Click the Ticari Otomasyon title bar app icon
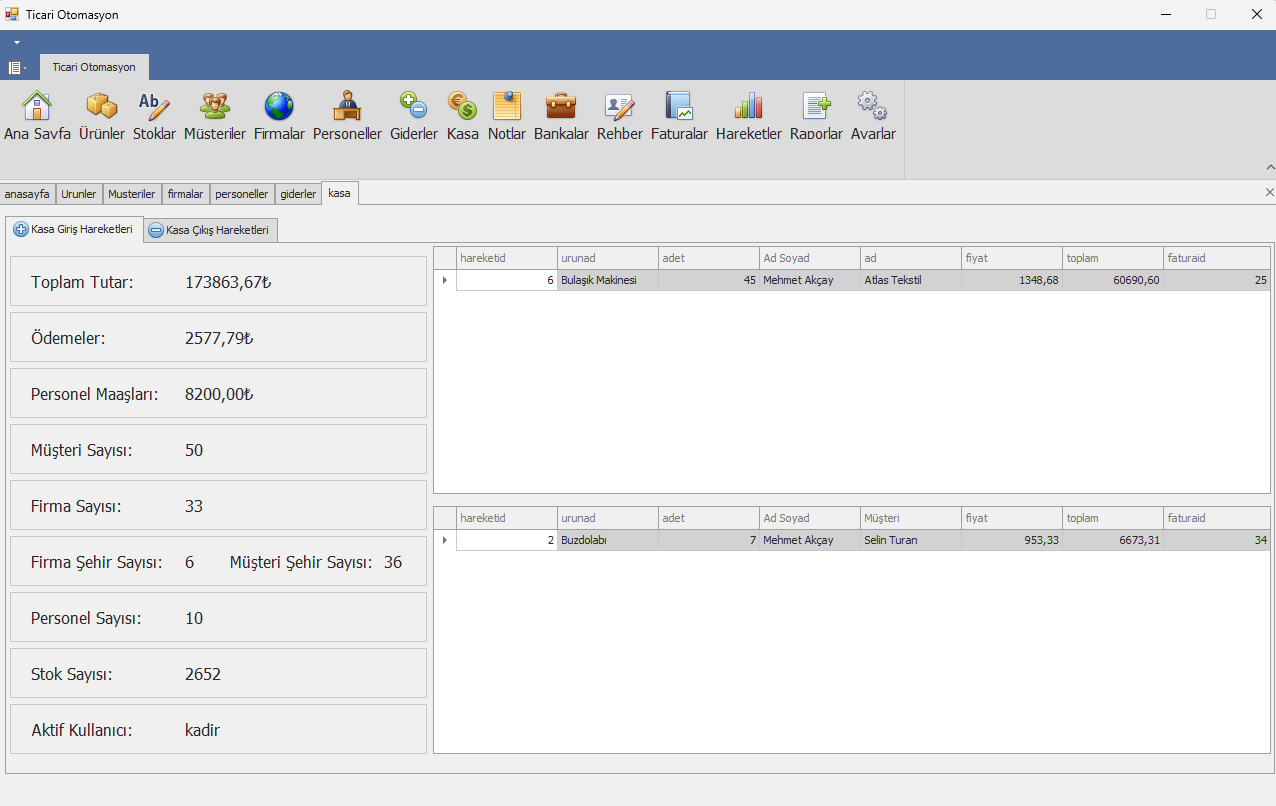The width and height of the screenshot is (1276, 806). 12,14
